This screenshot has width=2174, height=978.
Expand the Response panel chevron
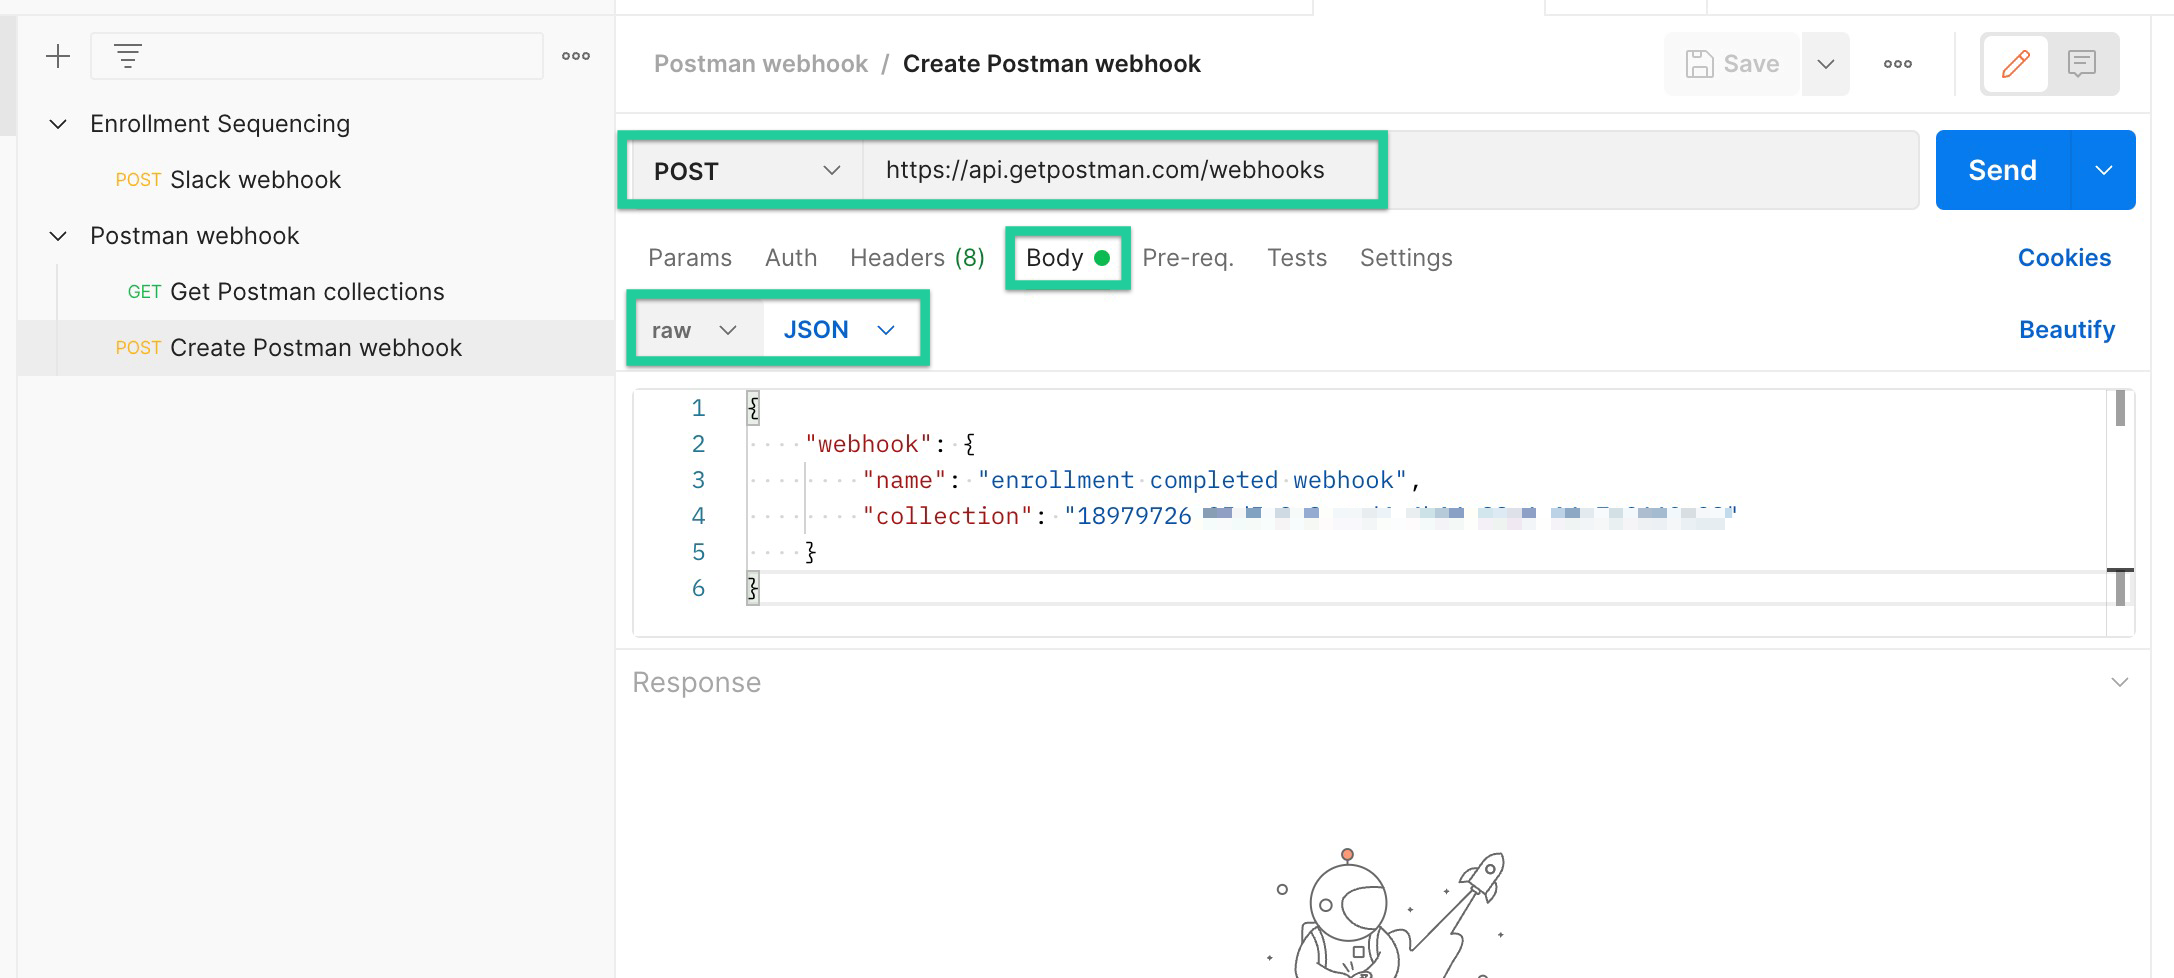coord(2119,682)
